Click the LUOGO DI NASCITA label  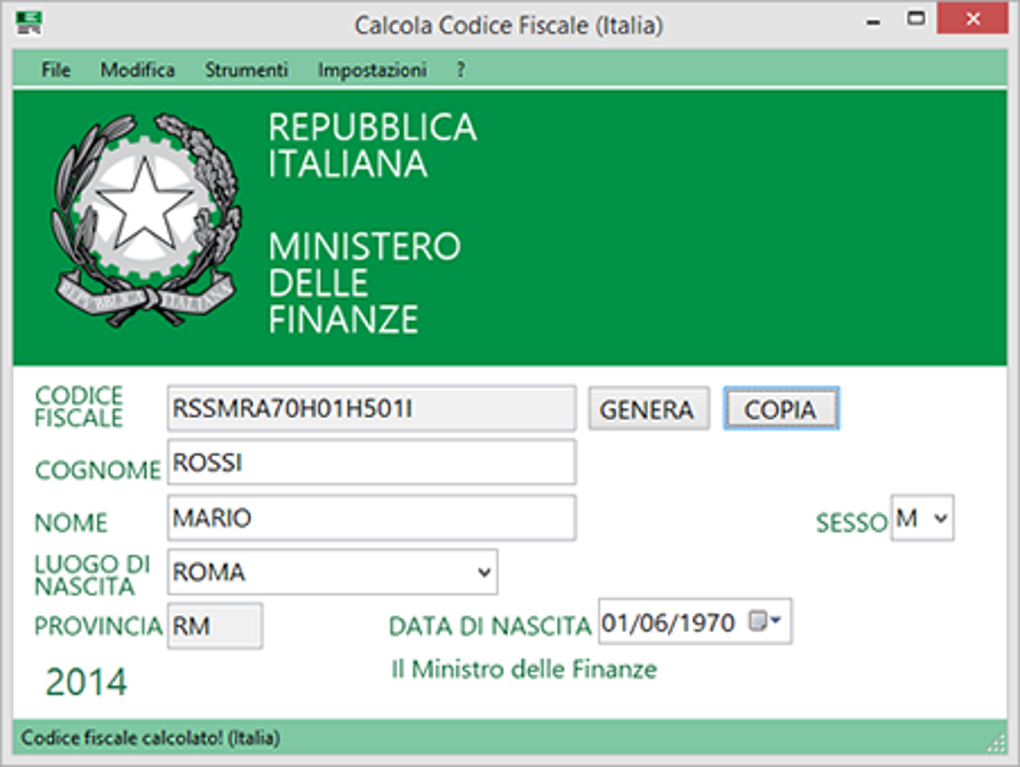(x=92, y=575)
